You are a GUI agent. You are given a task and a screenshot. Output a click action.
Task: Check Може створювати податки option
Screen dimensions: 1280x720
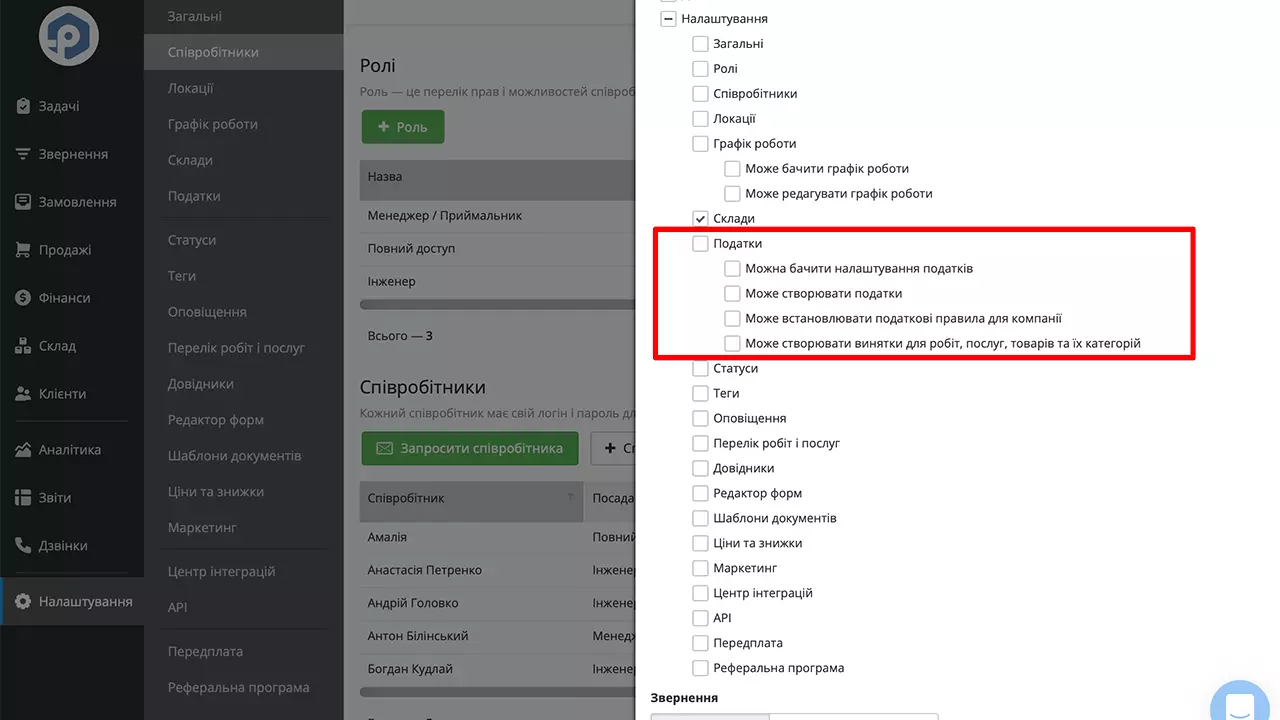tap(733, 293)
